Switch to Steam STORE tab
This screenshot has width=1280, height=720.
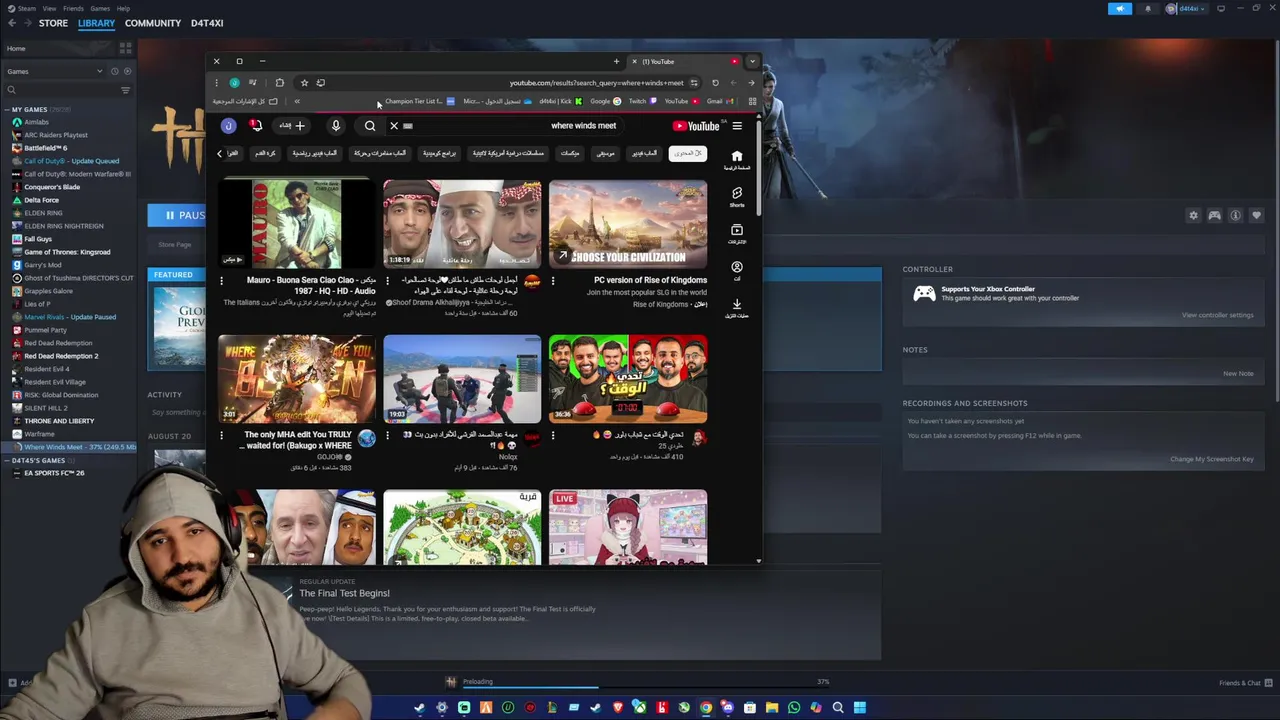point(53,23)
